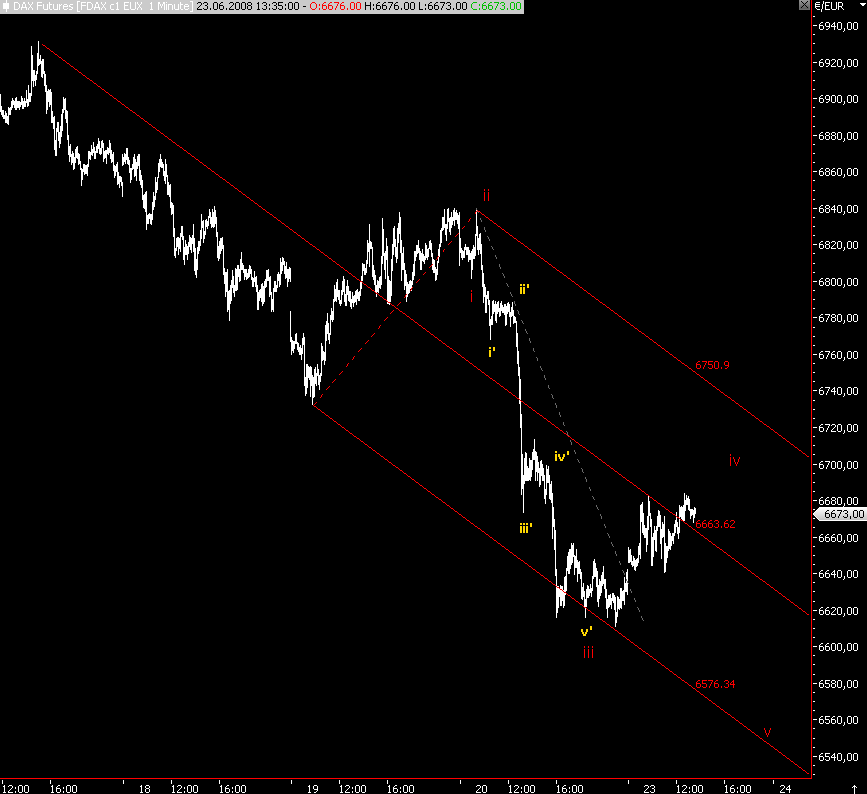Click the 6600,00 price axis label
The image size is (867, 794).
(x=839, y=647)
